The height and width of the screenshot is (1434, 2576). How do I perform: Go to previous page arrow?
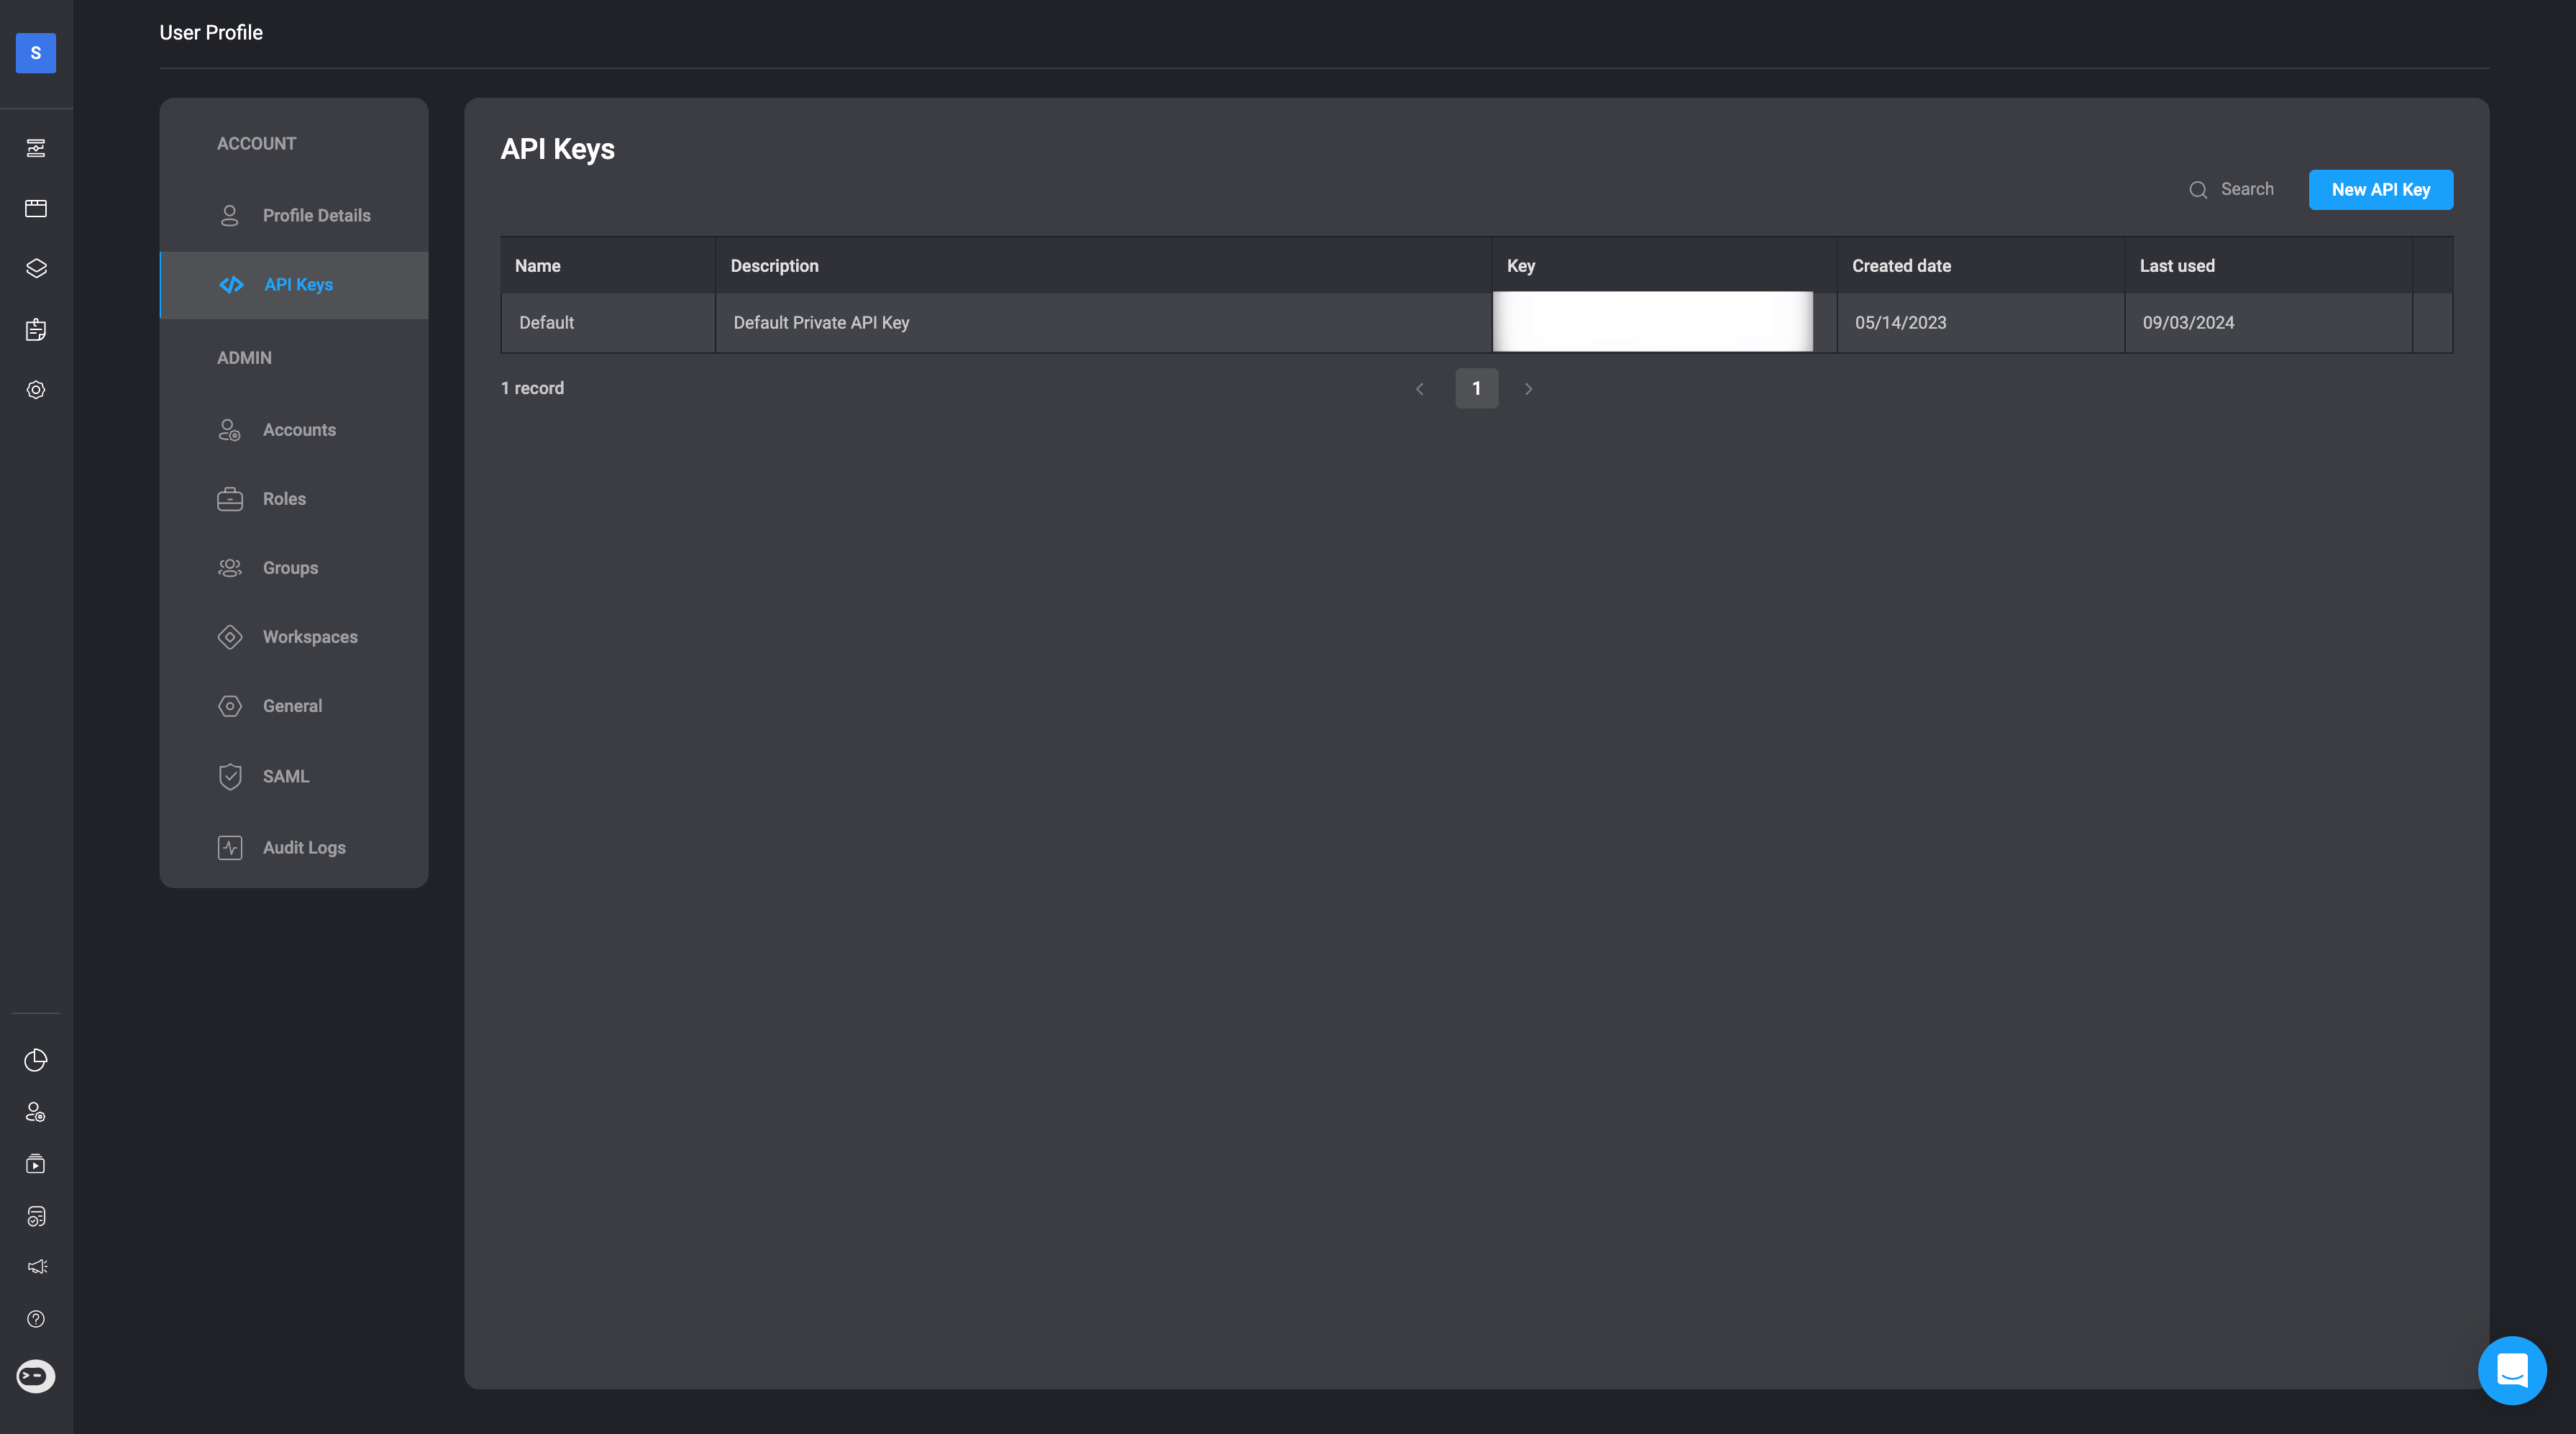click(x=1419, y=389)
